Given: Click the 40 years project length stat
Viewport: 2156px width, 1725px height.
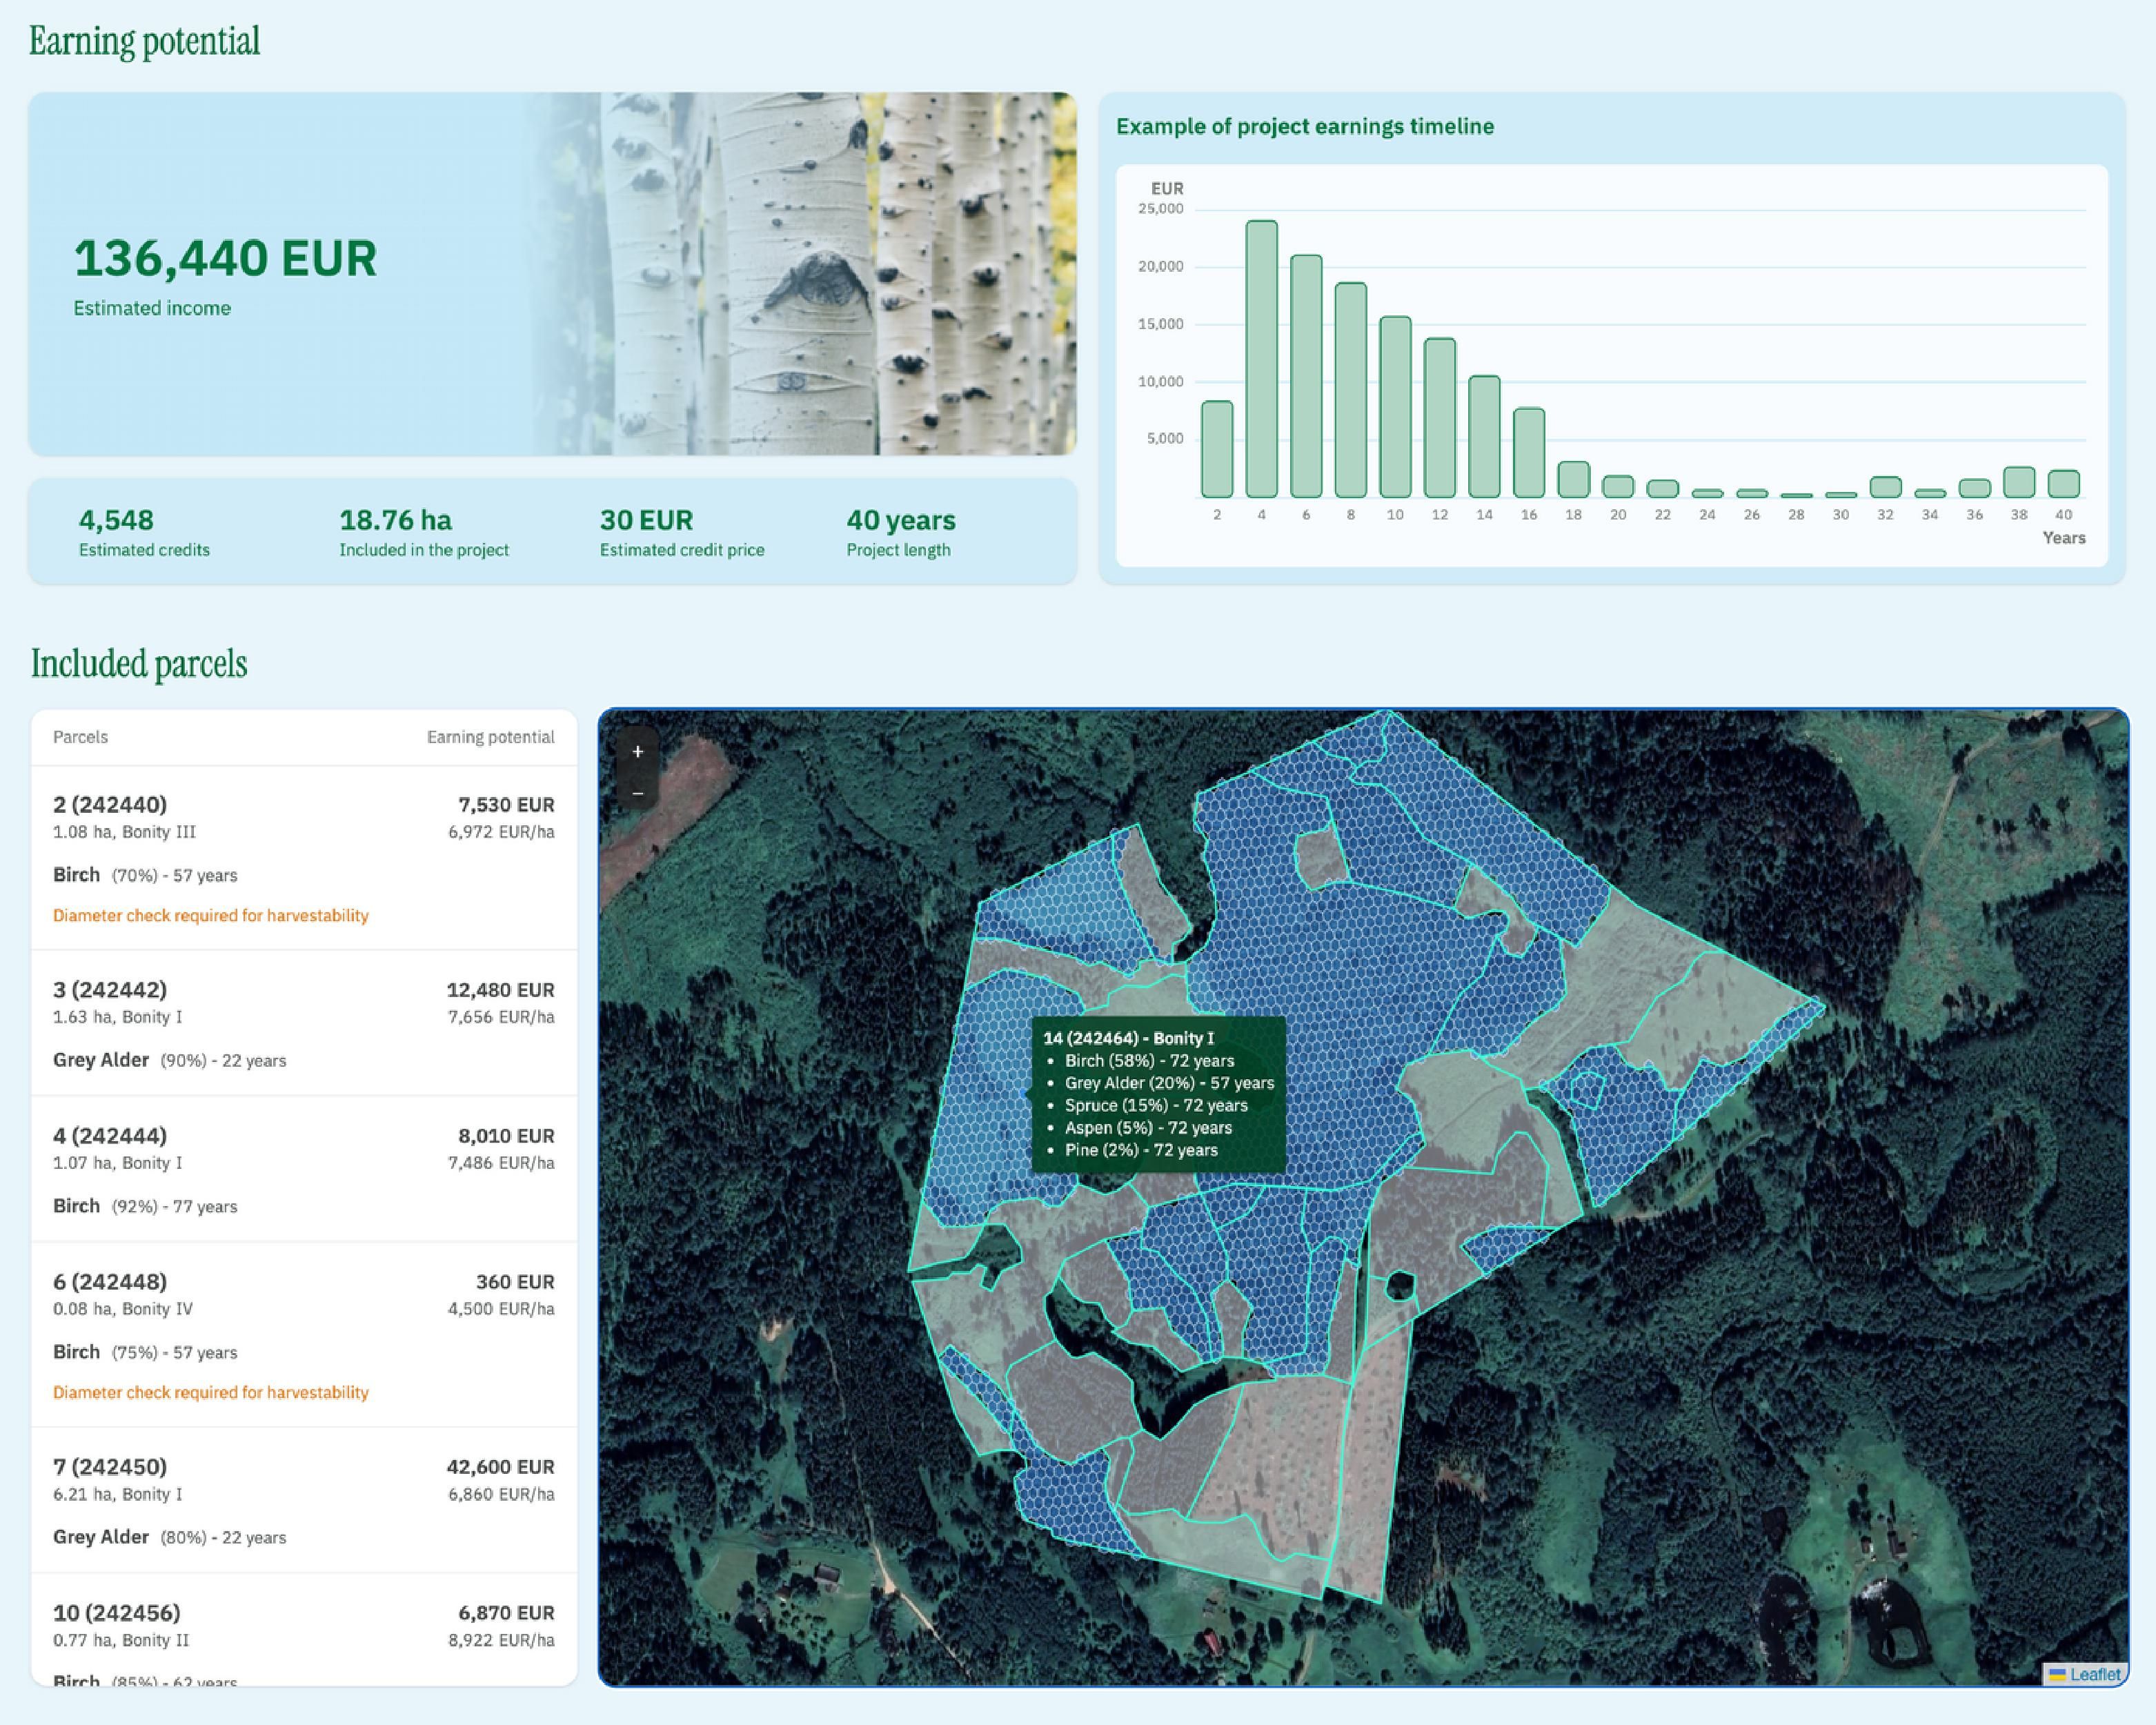Looking at the screenshot, I should click(901, 532).
